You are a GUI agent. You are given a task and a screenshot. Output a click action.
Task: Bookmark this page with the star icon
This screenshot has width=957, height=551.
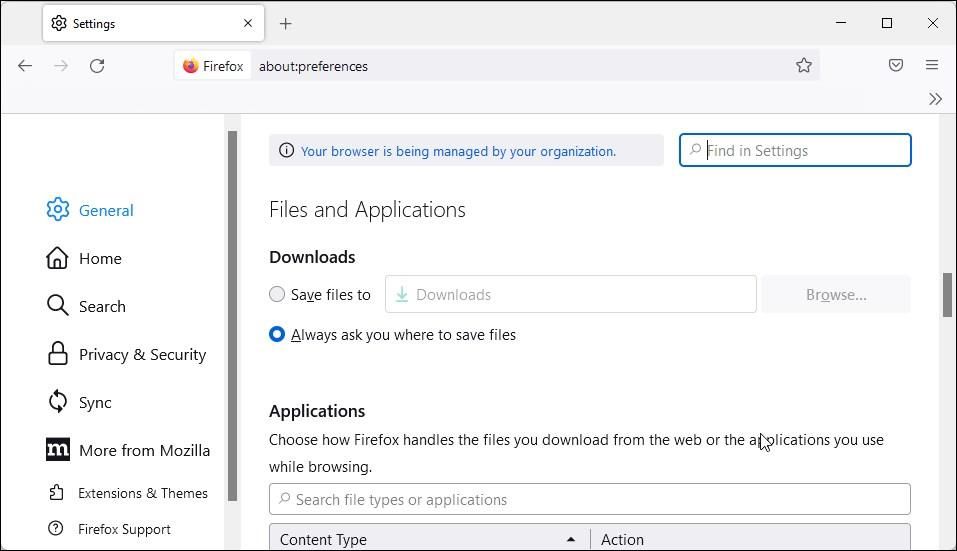[x=803, y=66]
